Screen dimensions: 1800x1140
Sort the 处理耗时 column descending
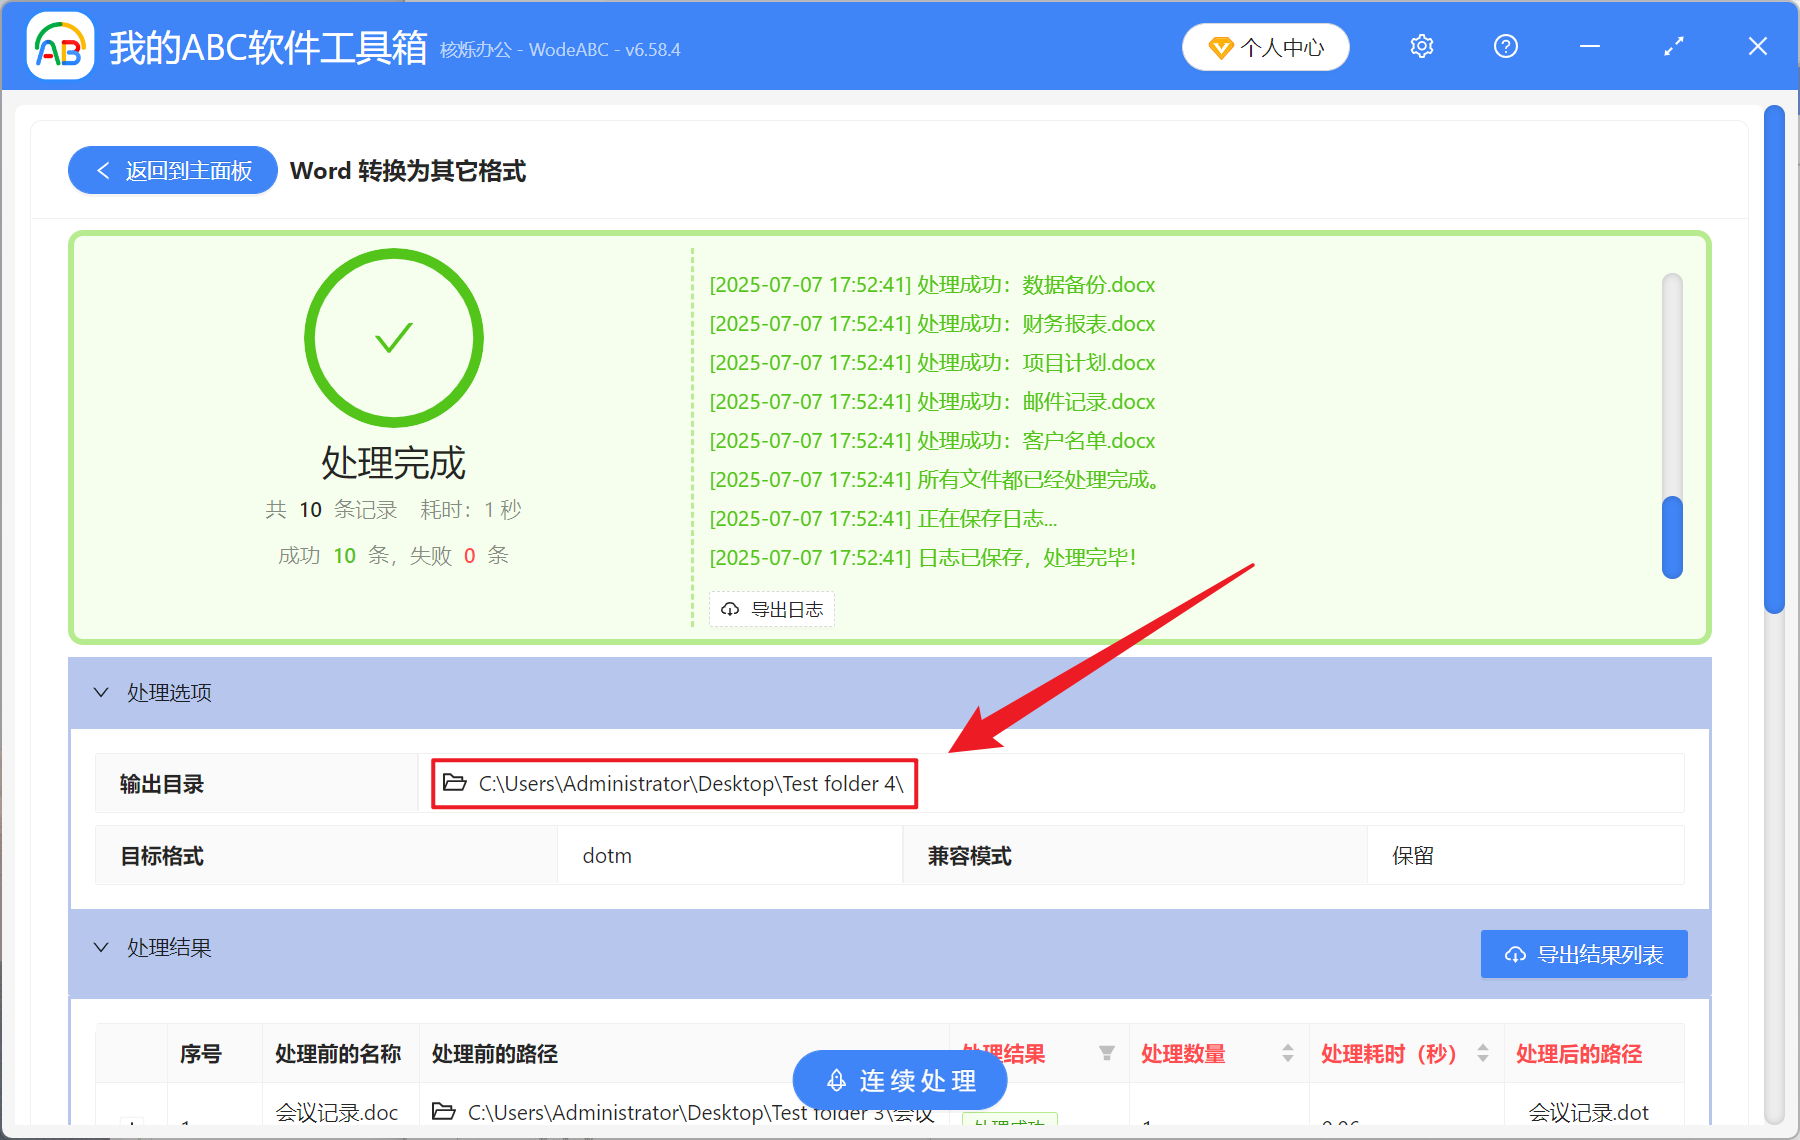(x=1483, y=1059)
